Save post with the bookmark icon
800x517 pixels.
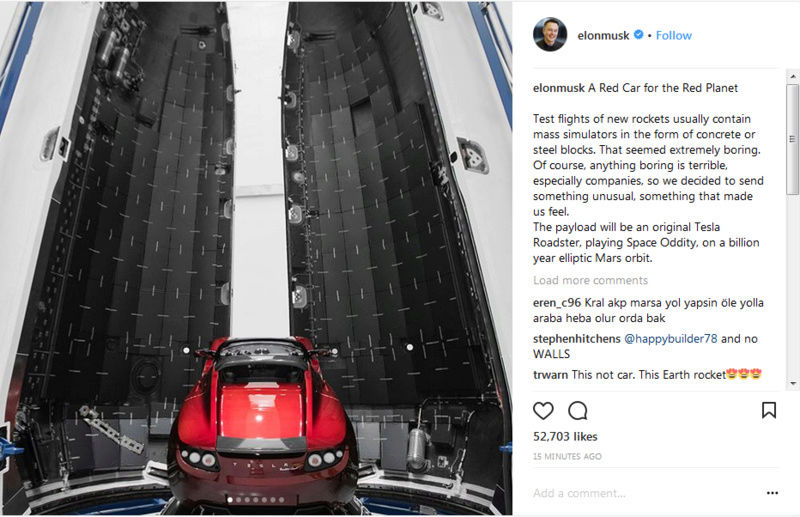pos(769,410)
